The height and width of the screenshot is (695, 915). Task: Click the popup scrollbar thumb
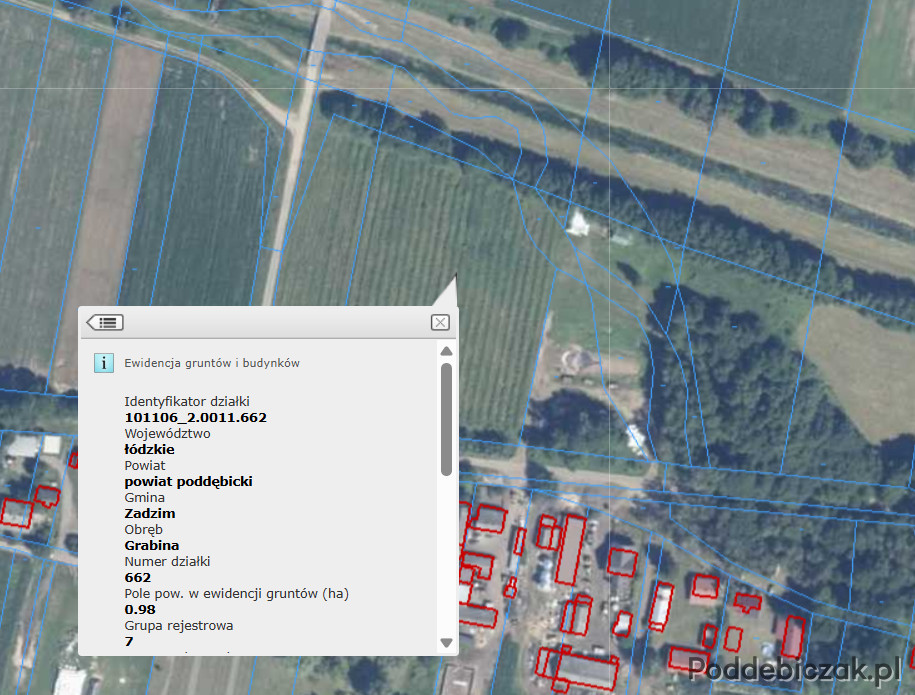tap(446, 419)
